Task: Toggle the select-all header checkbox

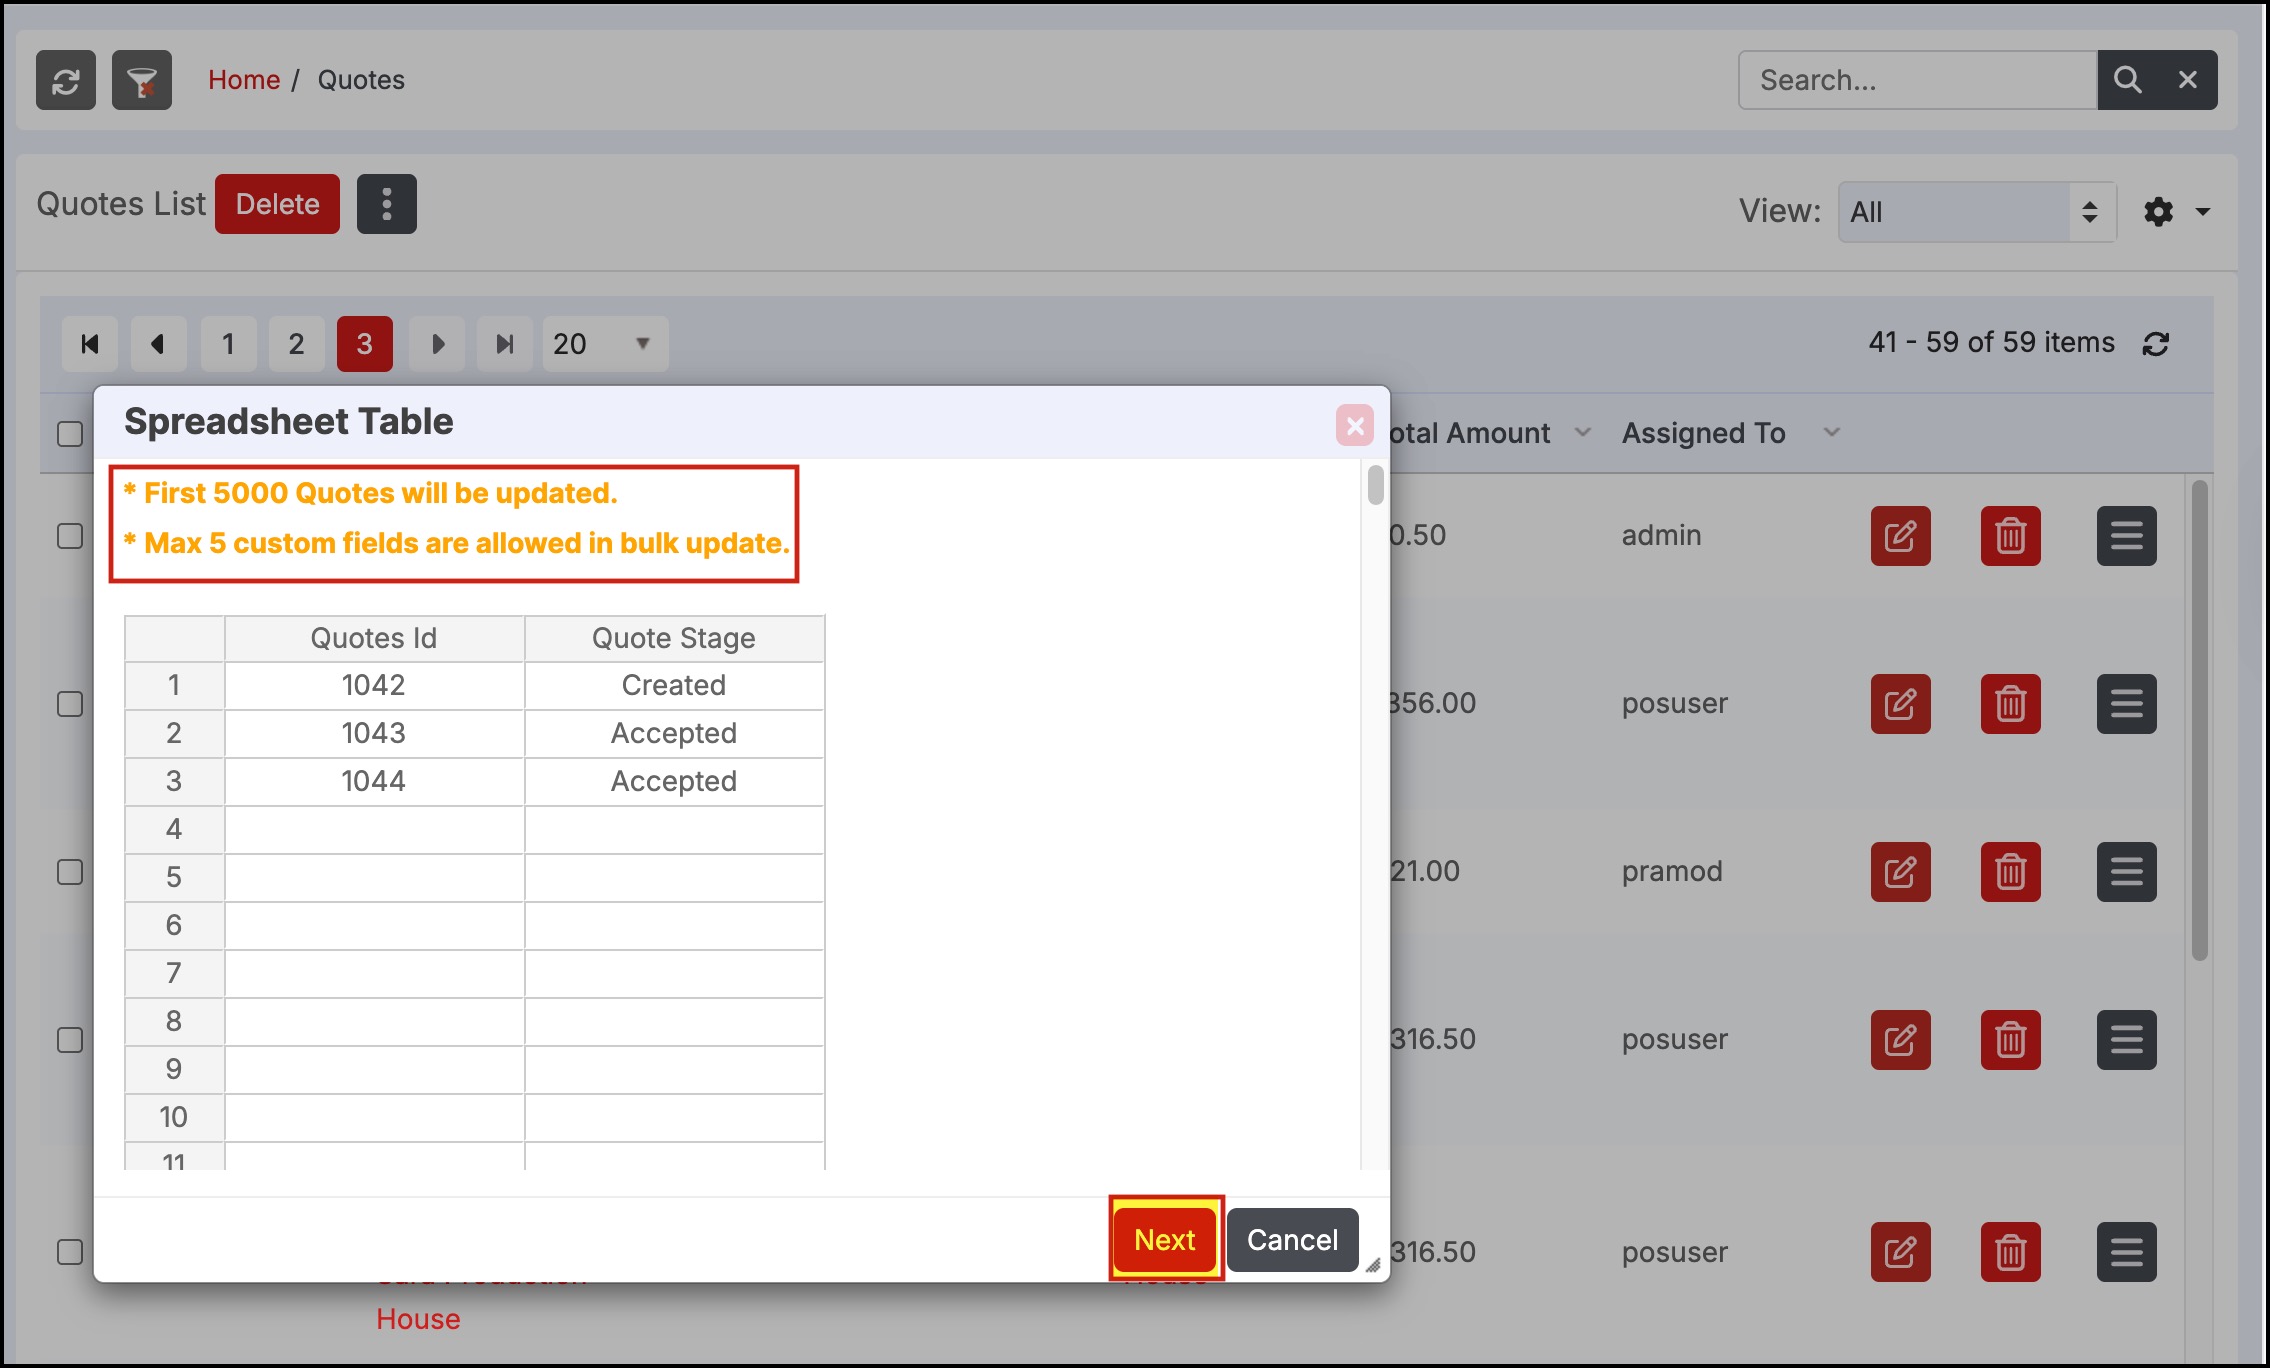Action: [70, 434]
